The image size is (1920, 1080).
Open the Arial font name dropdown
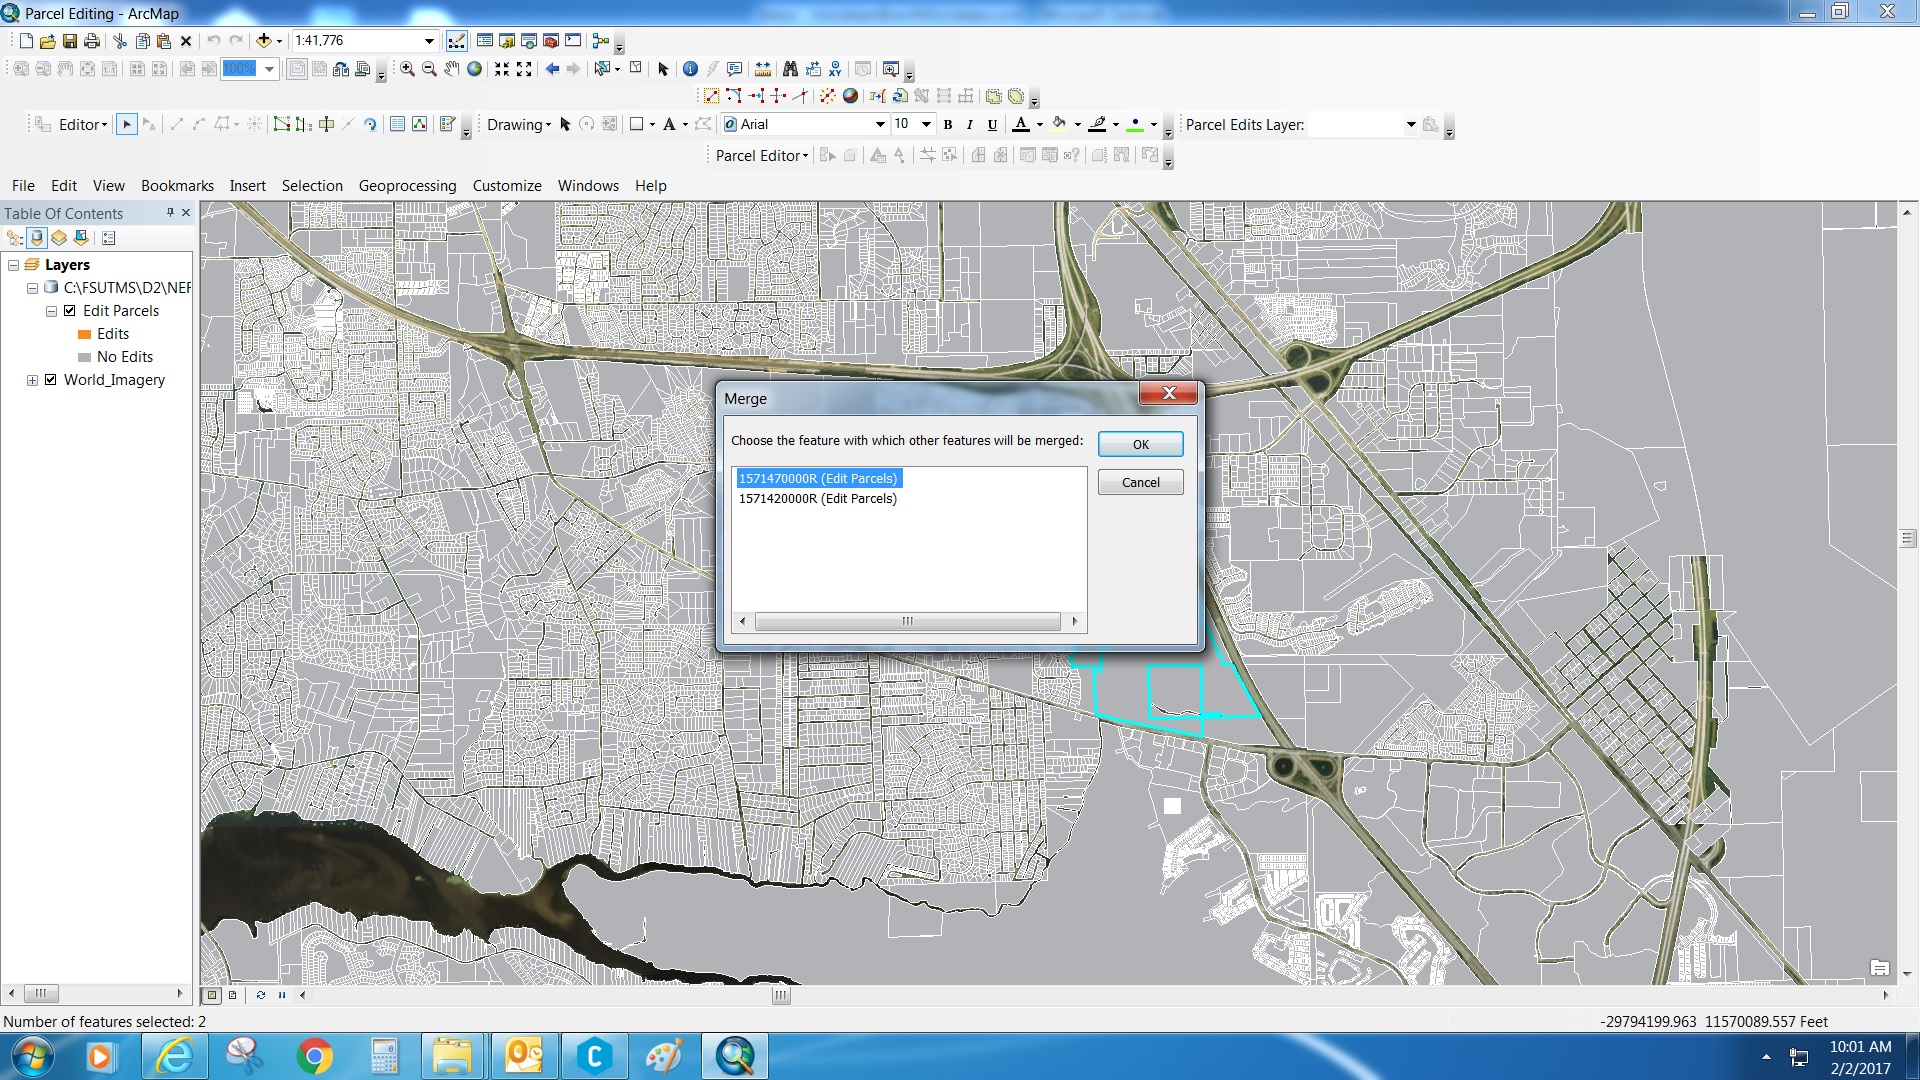[x=880, y=125]
